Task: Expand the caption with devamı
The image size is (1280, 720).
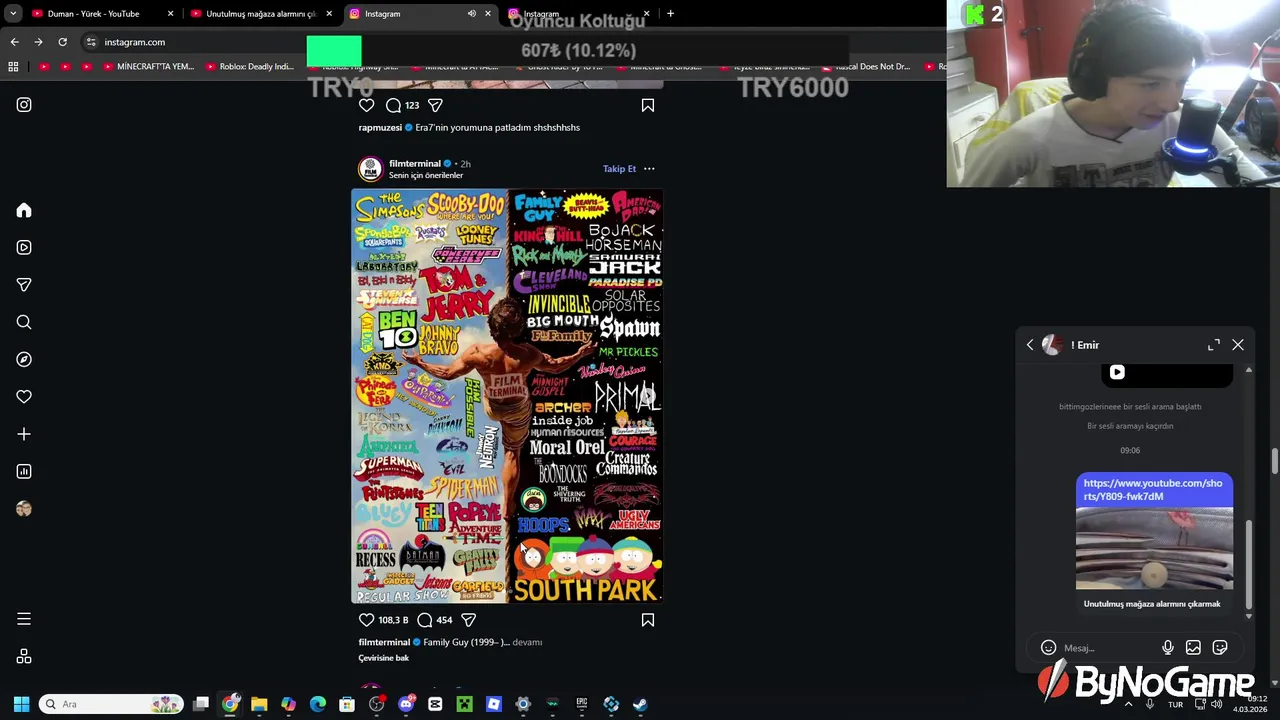Action: 527,642
